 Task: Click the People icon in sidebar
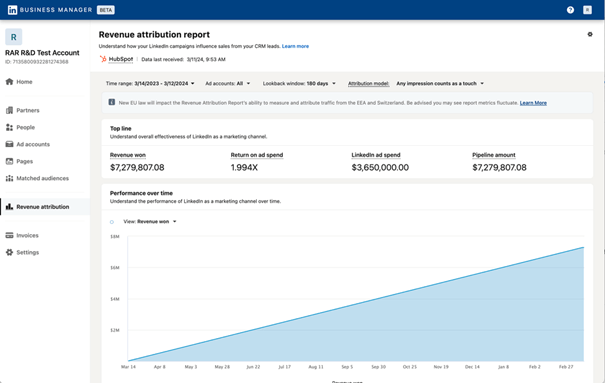coord(9,127)
